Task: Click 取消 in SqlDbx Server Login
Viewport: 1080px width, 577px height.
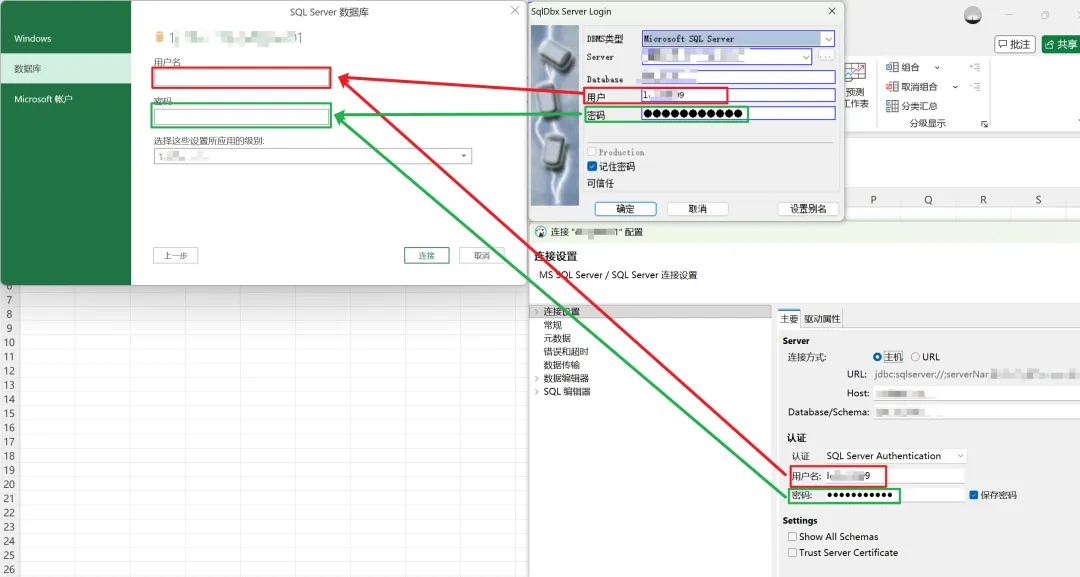Action: pos(697,209)
